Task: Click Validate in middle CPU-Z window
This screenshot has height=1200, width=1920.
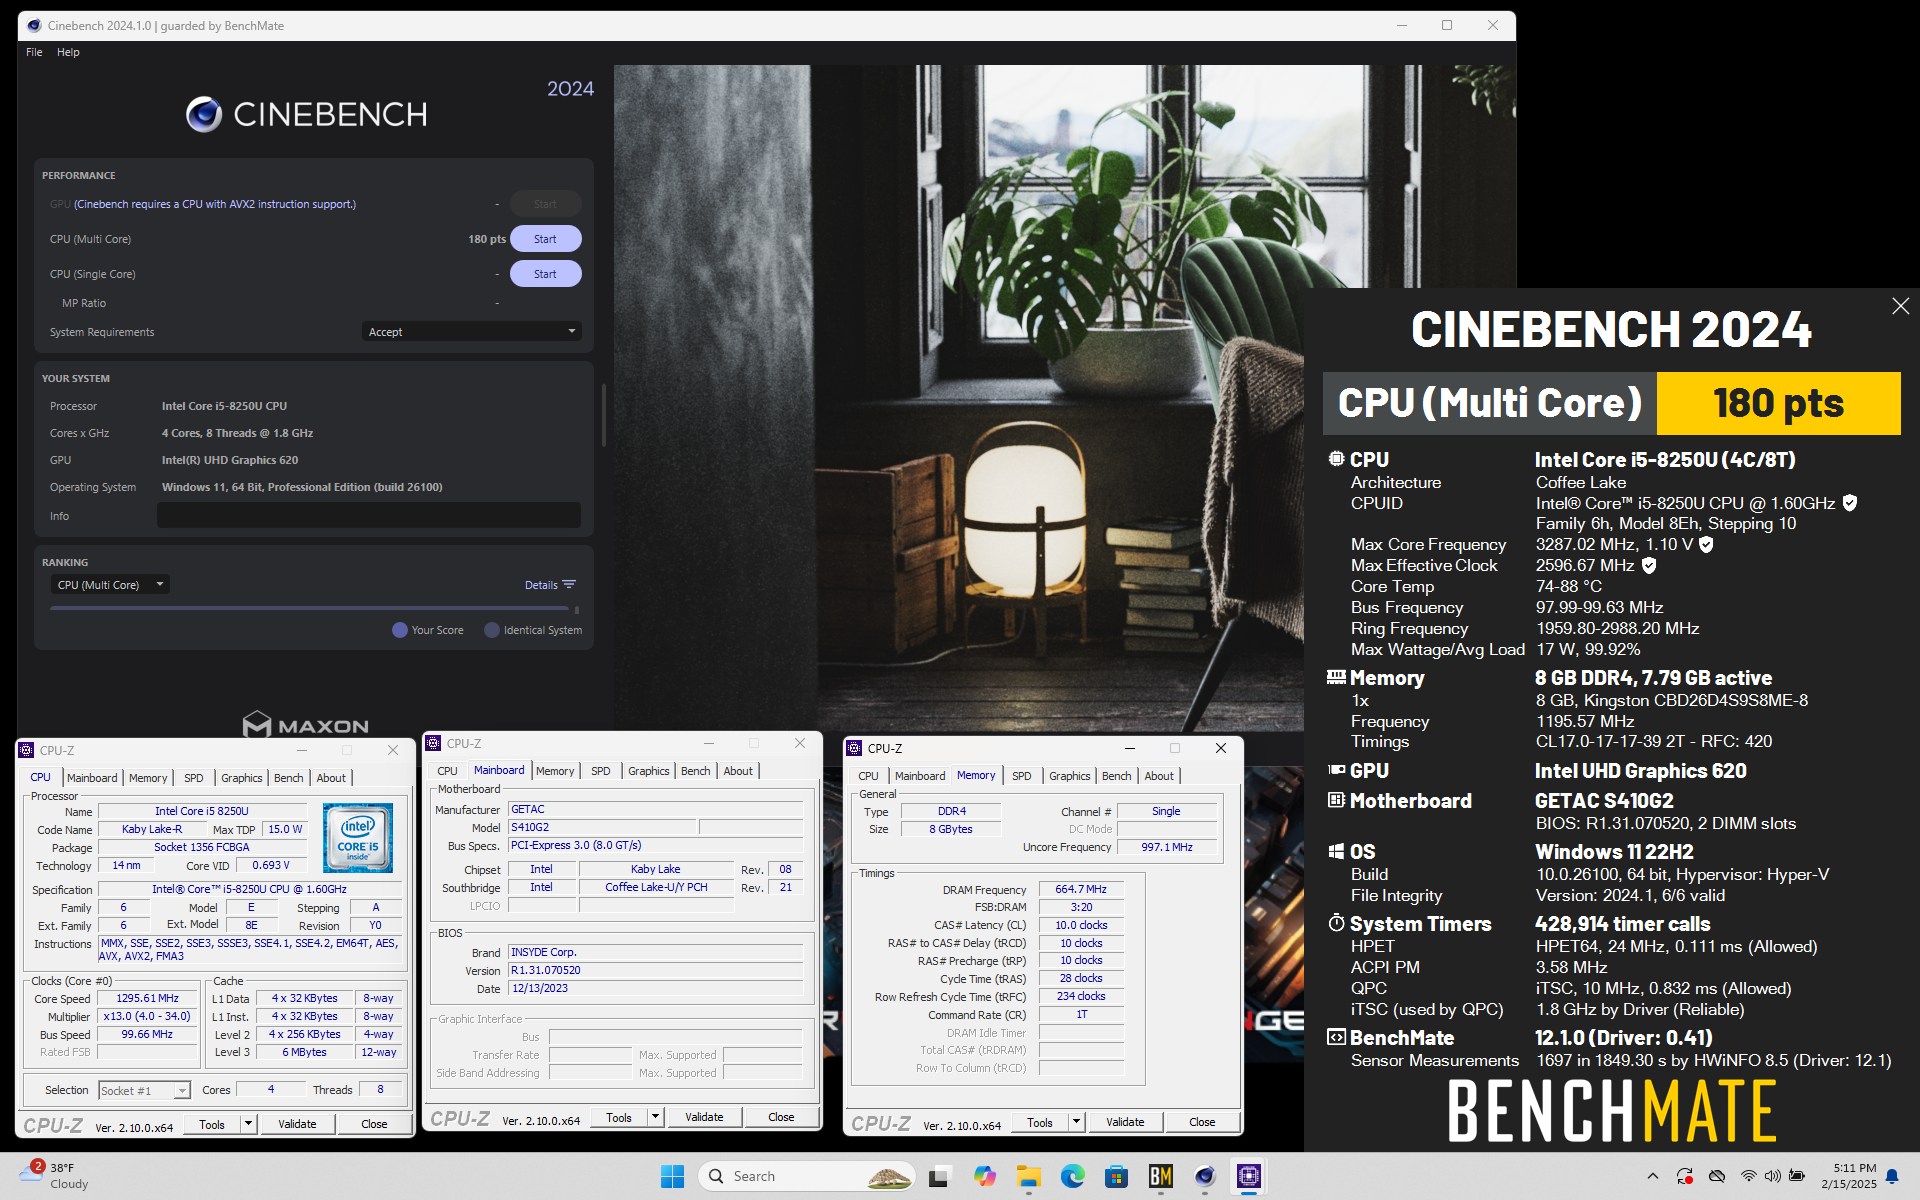Action: tap(704, 1117)
